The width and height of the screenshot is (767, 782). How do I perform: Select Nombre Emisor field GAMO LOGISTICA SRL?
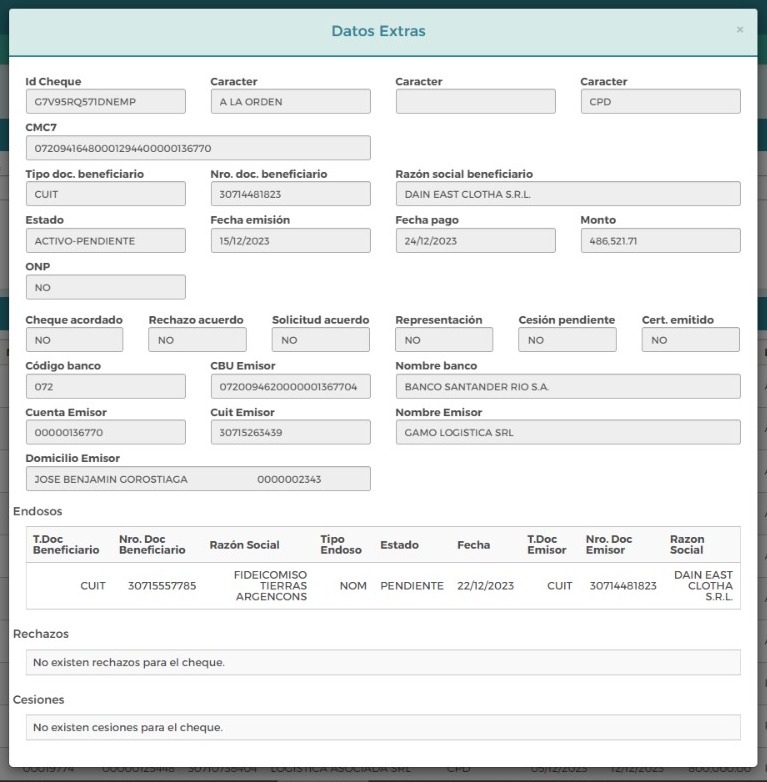tap(568, 432)
